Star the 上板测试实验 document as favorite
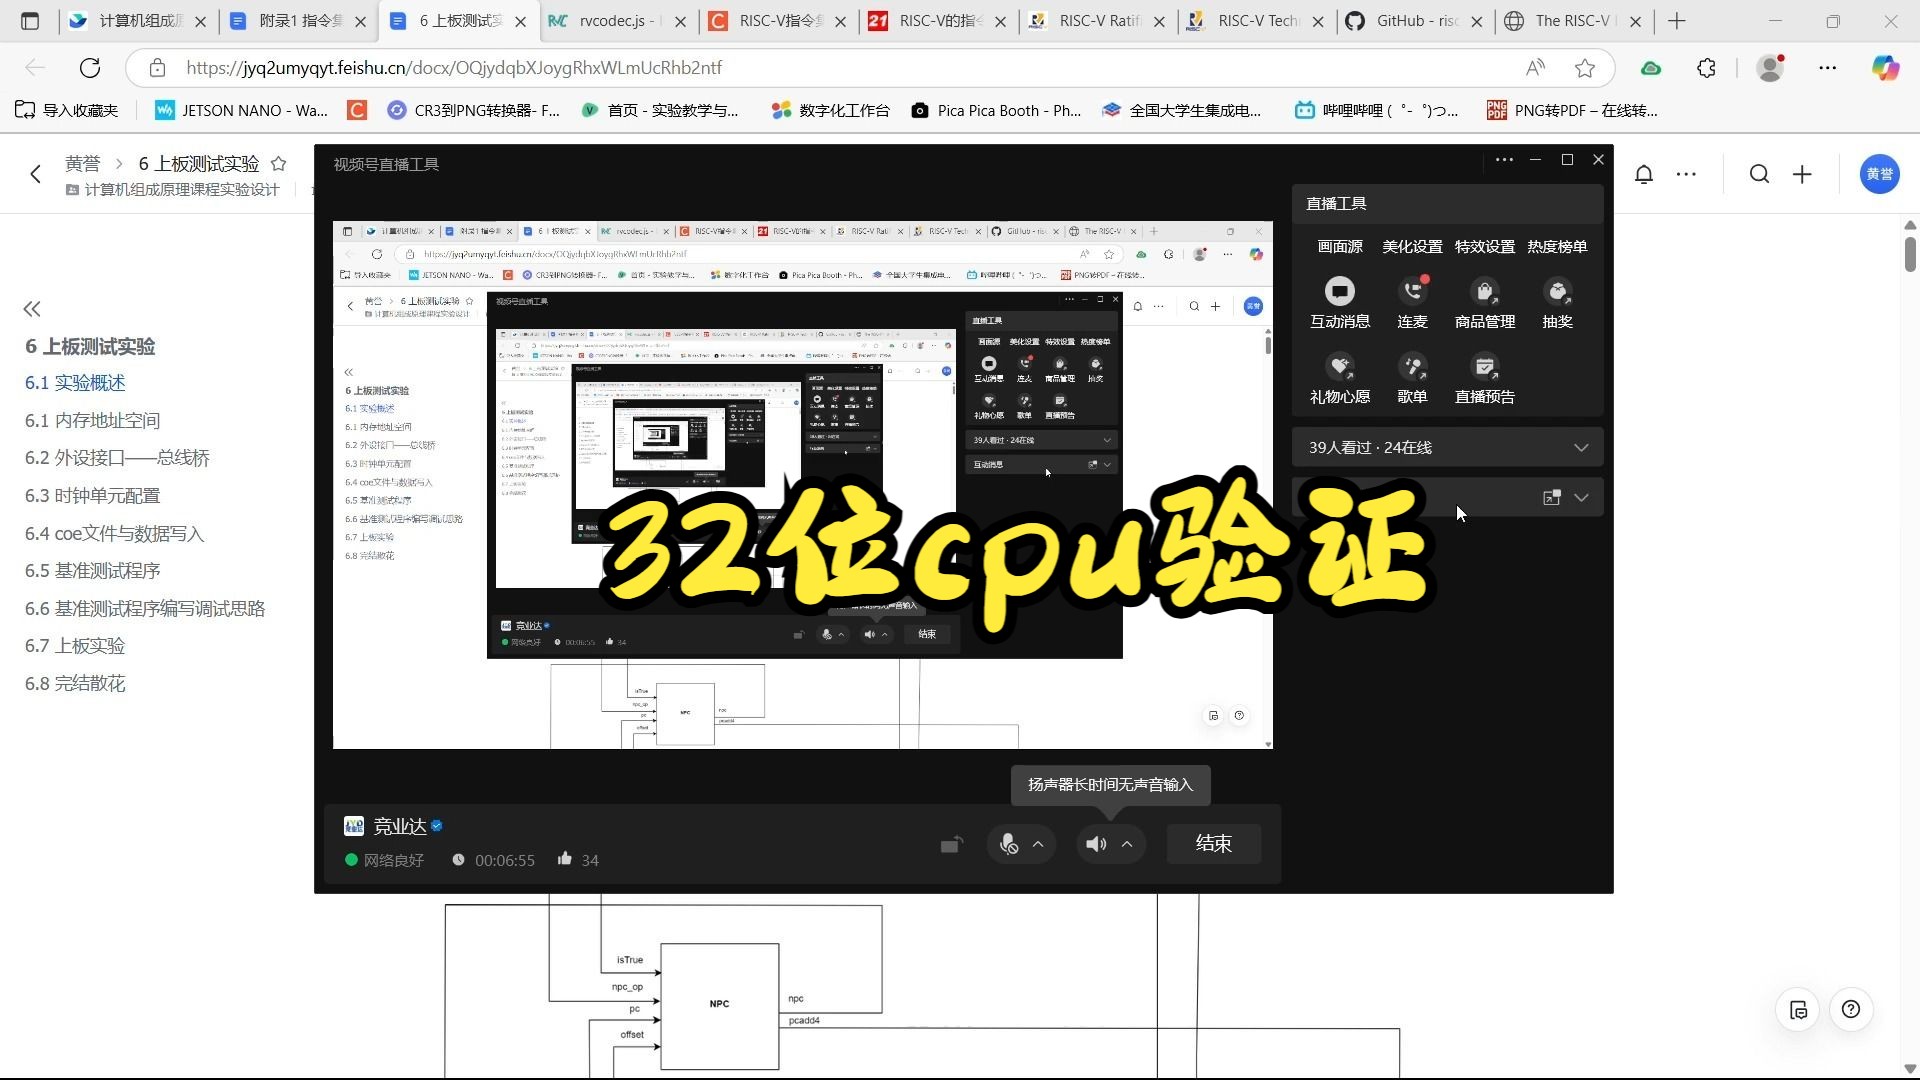The image size is (1920, 1080). (x=279, y=163)
